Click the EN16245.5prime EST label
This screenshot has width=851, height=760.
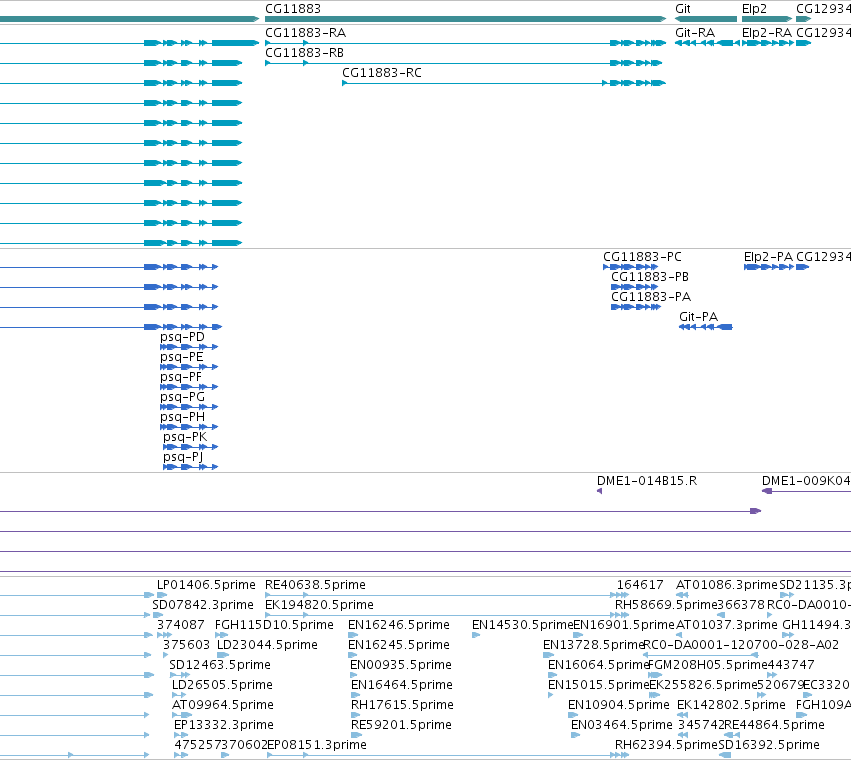pos(398,645)
